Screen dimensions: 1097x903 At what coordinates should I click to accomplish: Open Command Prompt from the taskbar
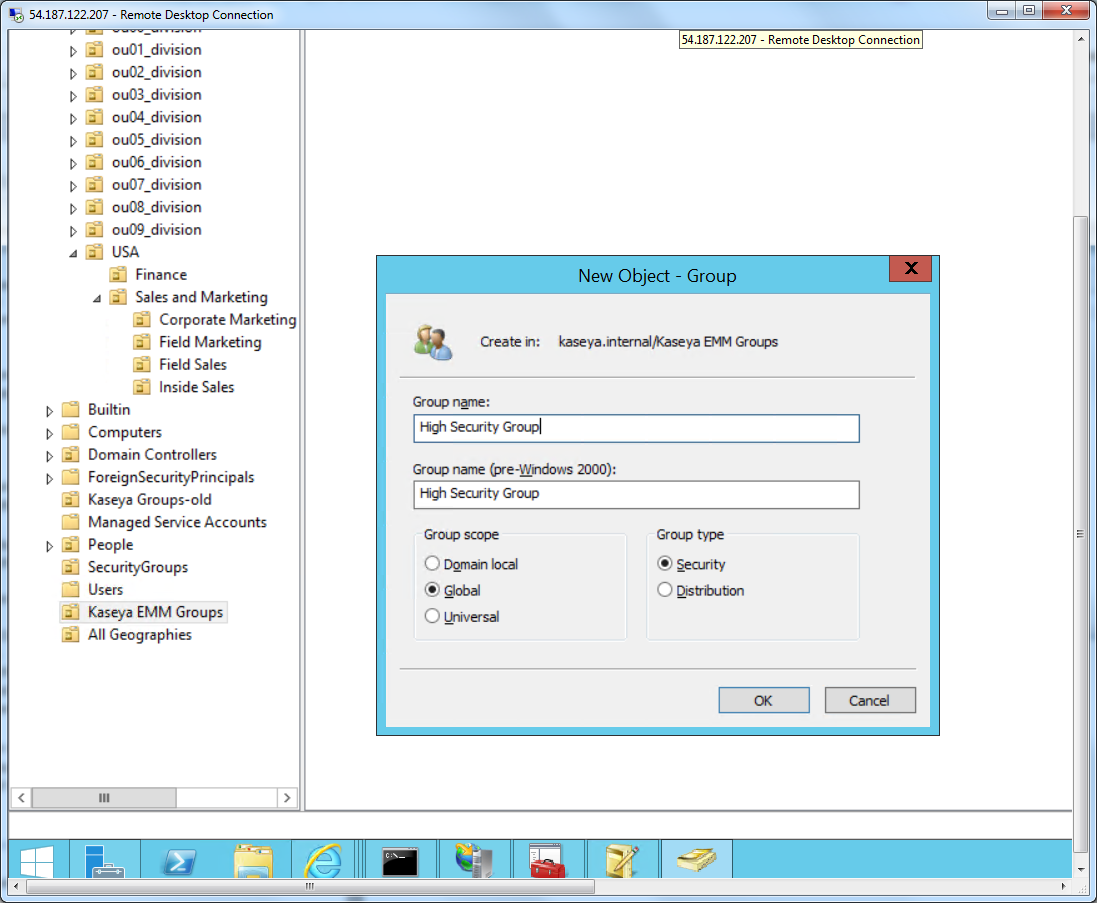click(x=400, y=861)
